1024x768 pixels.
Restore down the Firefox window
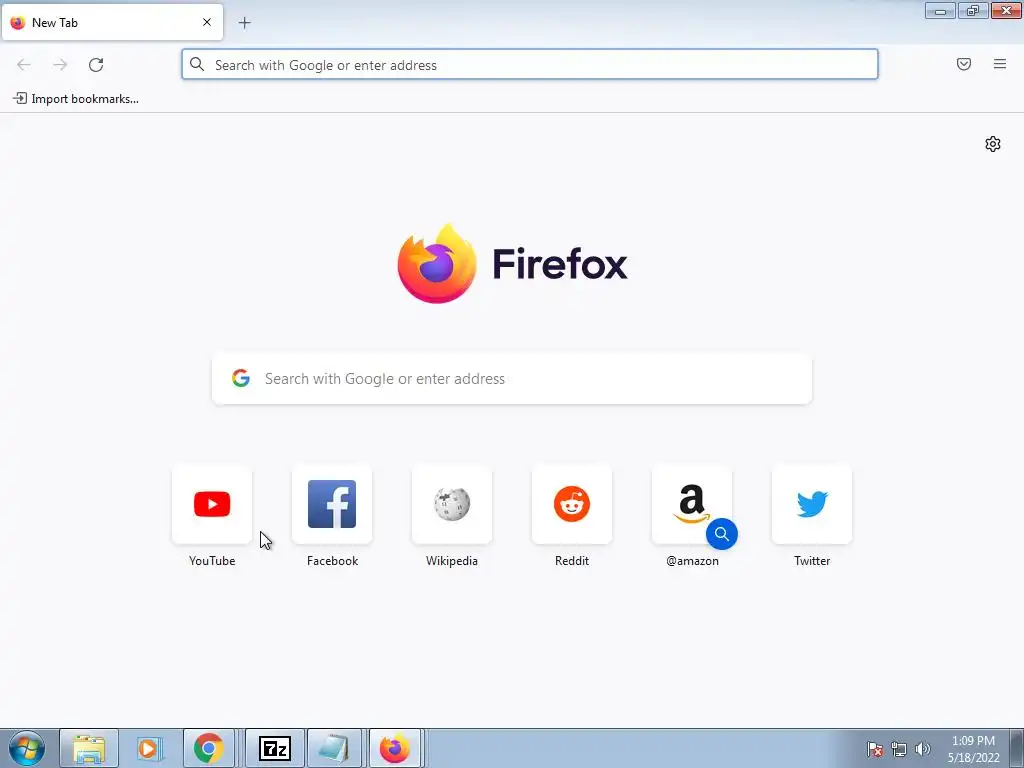click(x=973, y=10)
